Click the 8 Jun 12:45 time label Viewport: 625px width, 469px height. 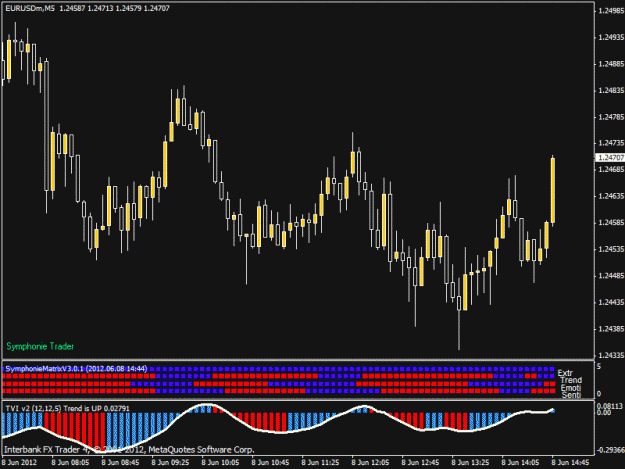coord(420,463)
